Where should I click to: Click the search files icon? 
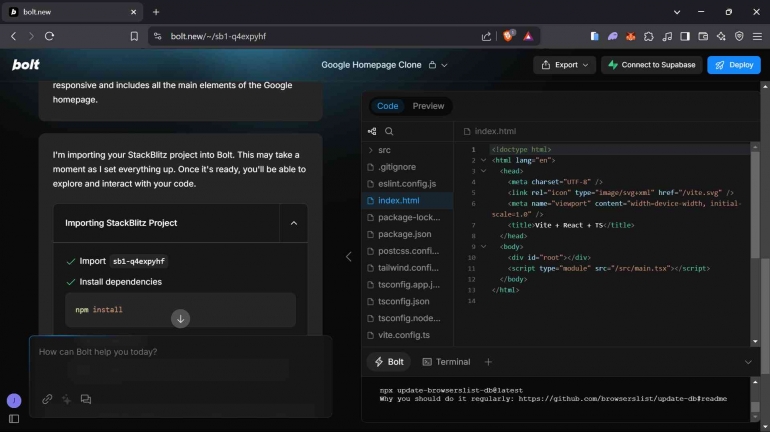pyautogui.click(x=389, y=131)
